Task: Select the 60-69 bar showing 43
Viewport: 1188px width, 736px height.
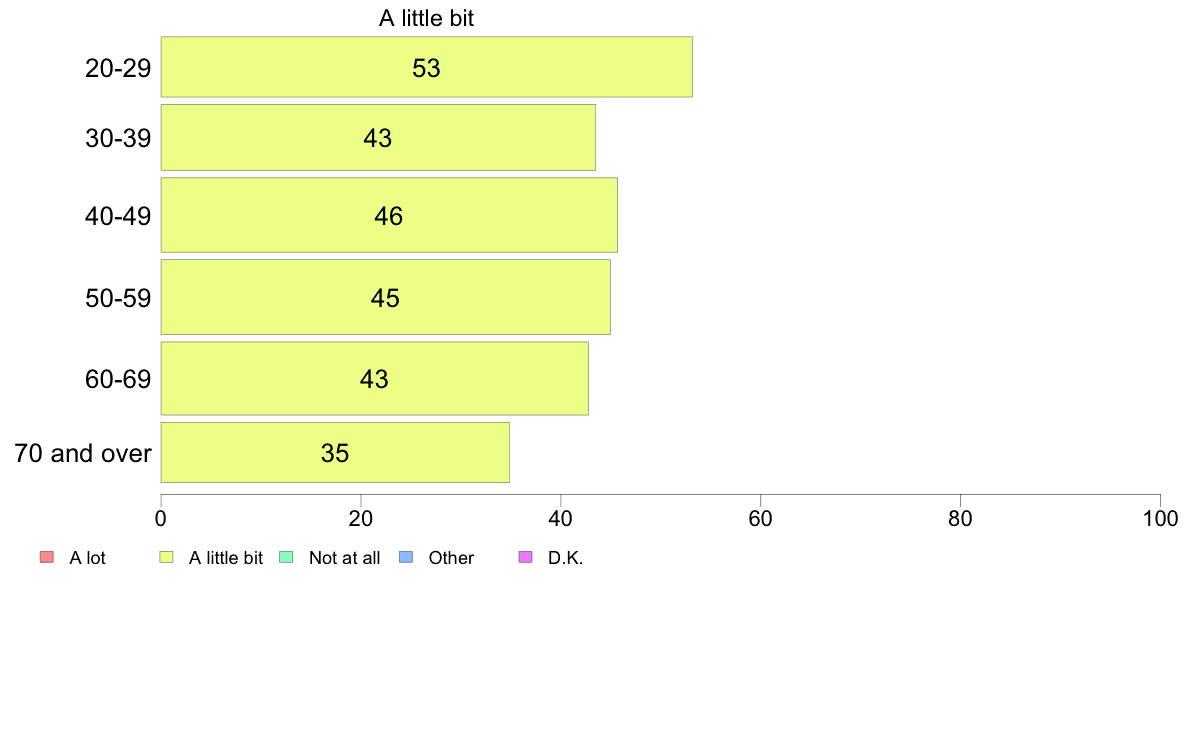Action: pos(374,378)
